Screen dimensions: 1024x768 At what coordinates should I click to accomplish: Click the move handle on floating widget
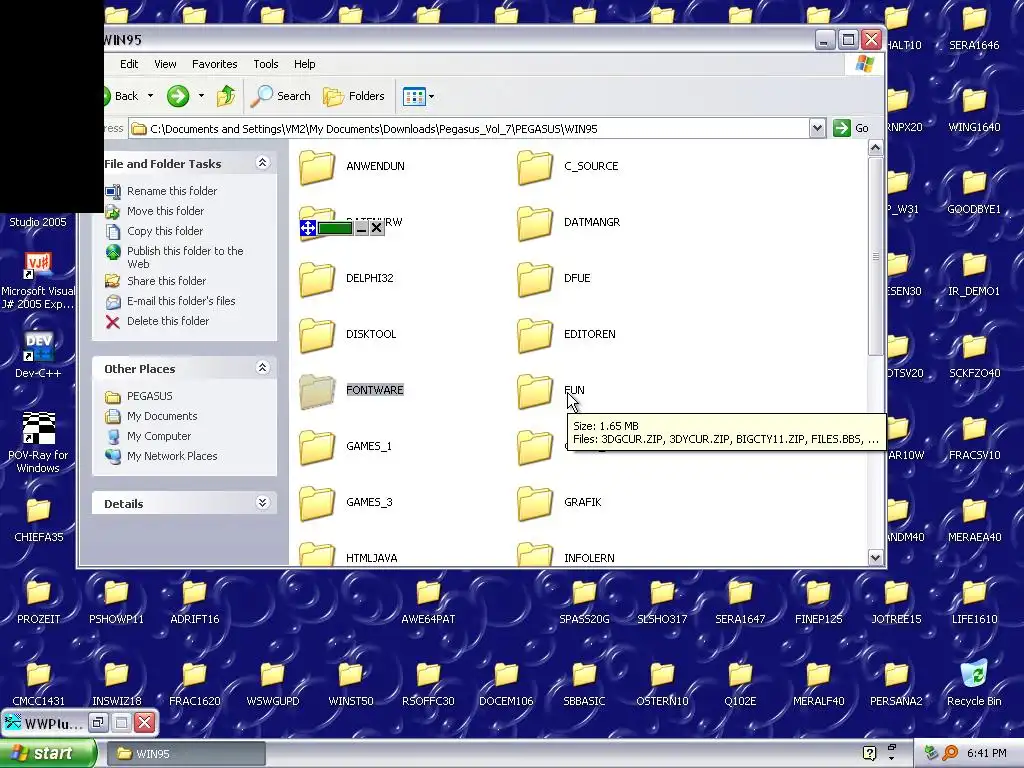click(308, 228)
